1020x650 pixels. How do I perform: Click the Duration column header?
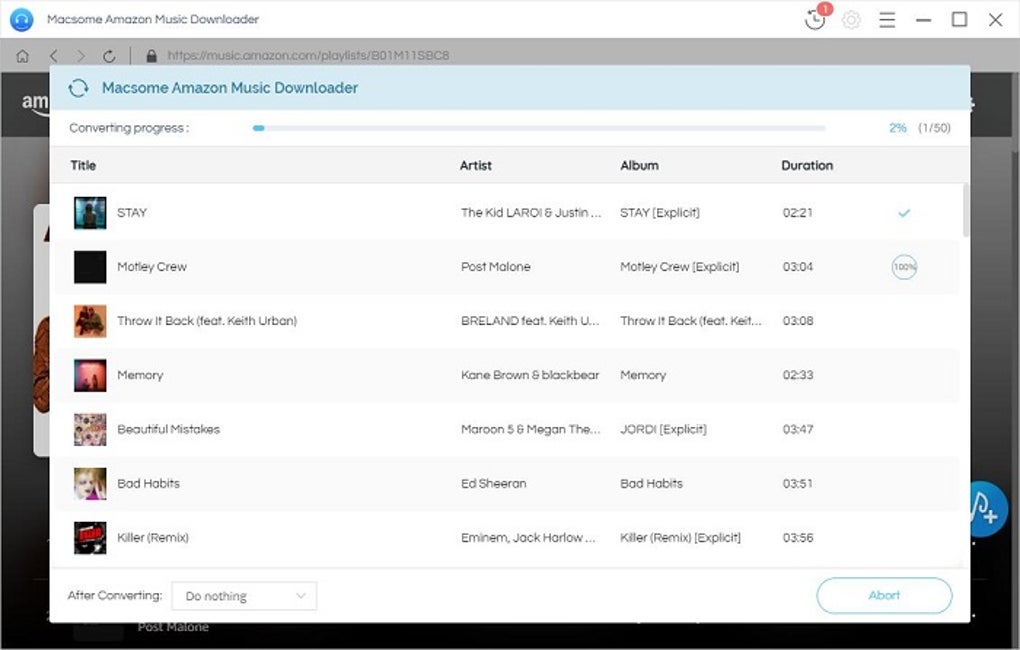point(807,166)
